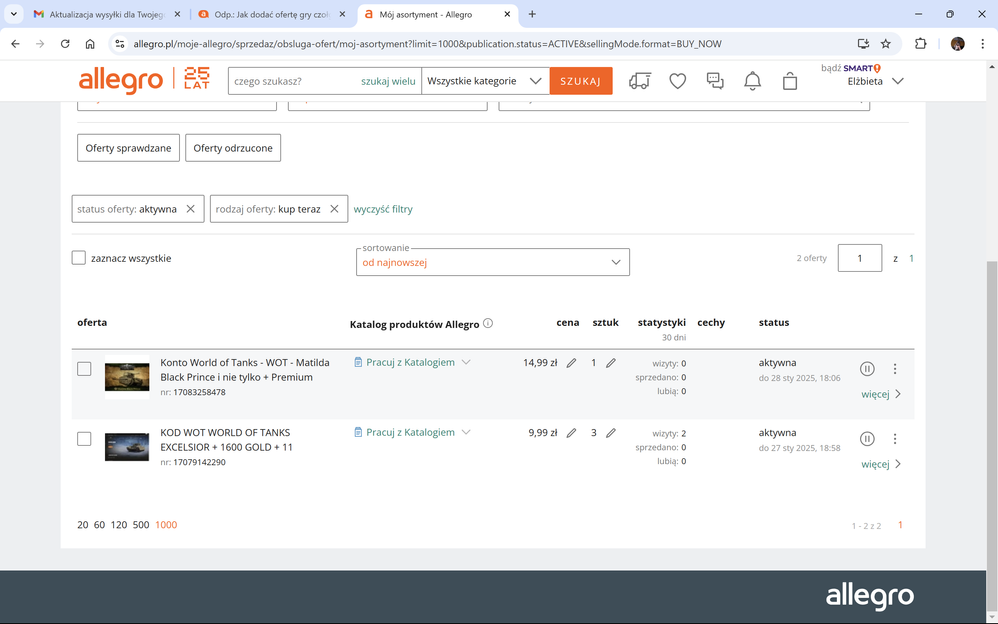
Task: Close the Odp.: Jak dodać ofertę tab
Action: pos(342,14)
